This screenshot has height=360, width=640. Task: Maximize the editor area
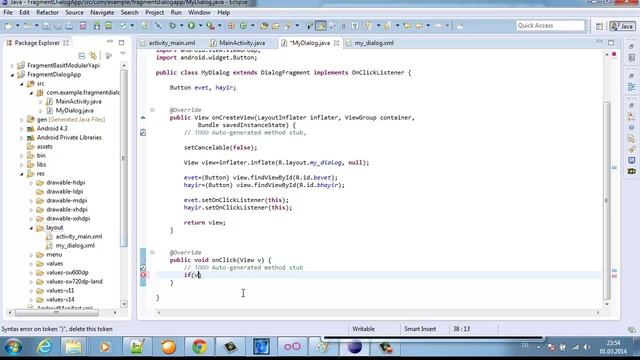click(x=611, y=42)
